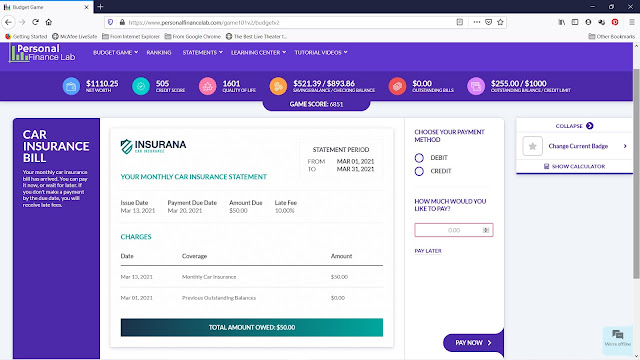Open Getting Started bookmark
Screen dimensions: 640x360
coord(26,36)
